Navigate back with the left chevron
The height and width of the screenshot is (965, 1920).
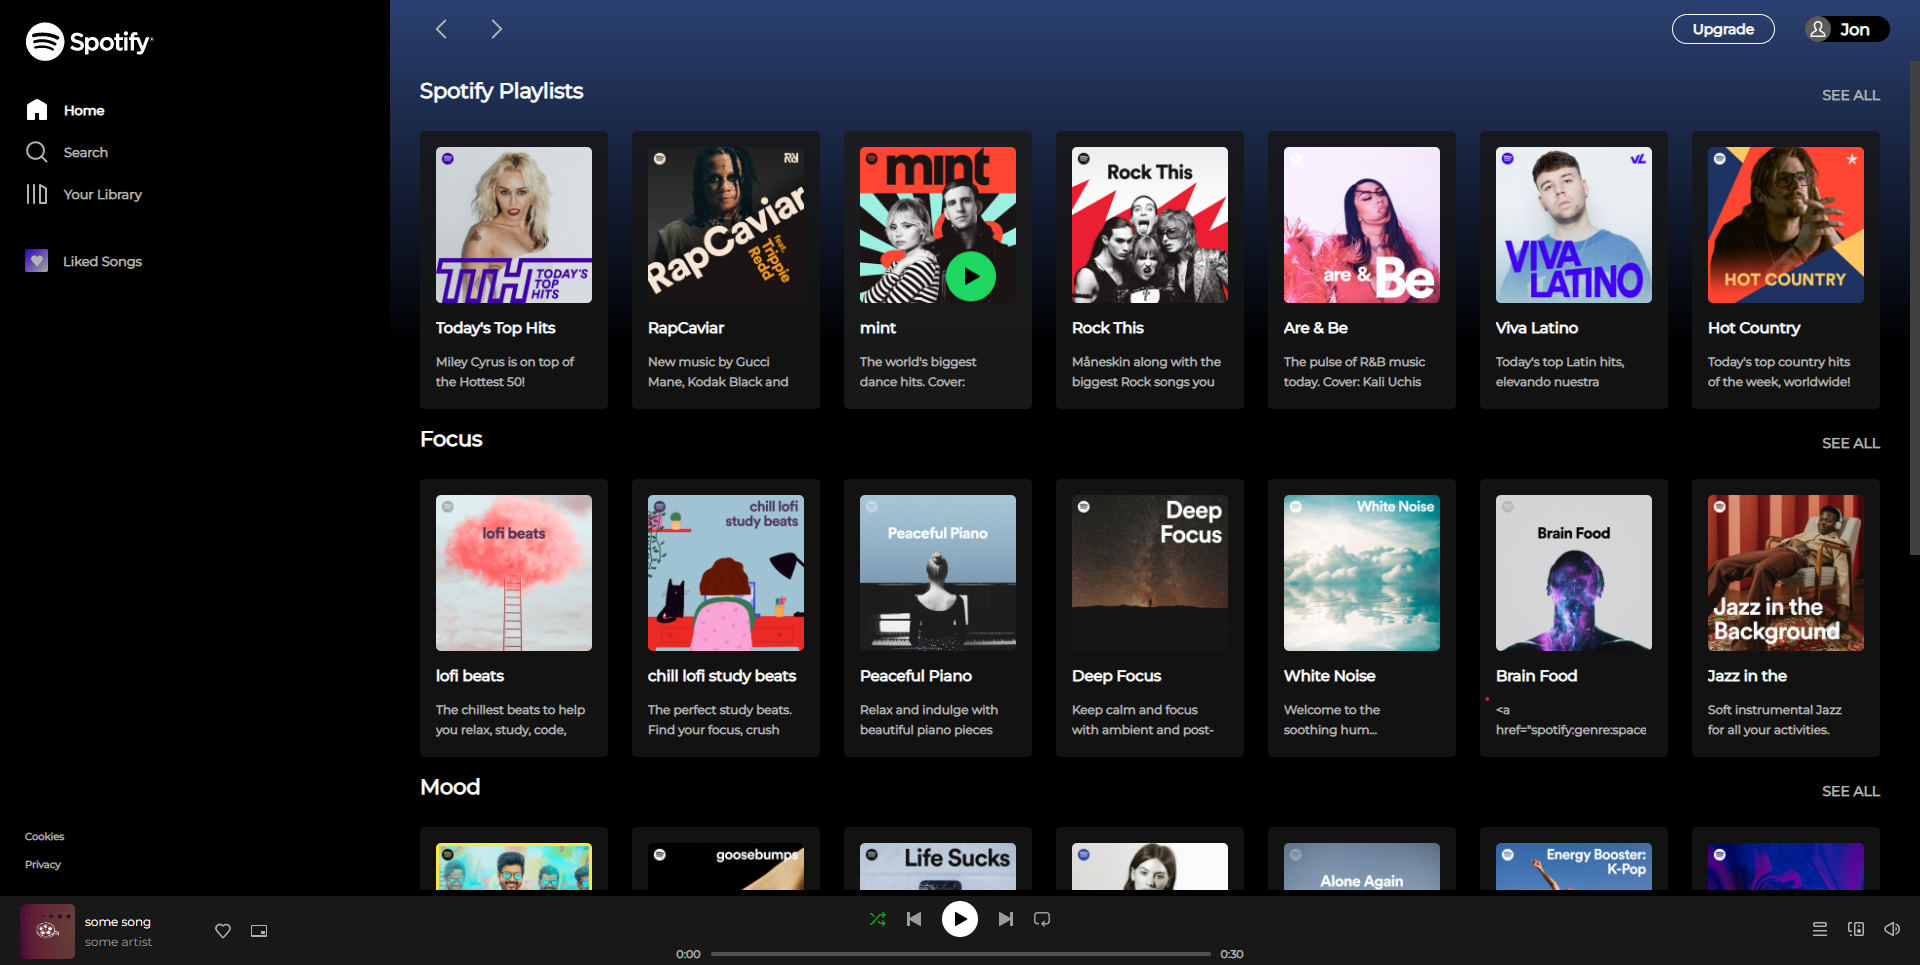click(x=441, y=29)
